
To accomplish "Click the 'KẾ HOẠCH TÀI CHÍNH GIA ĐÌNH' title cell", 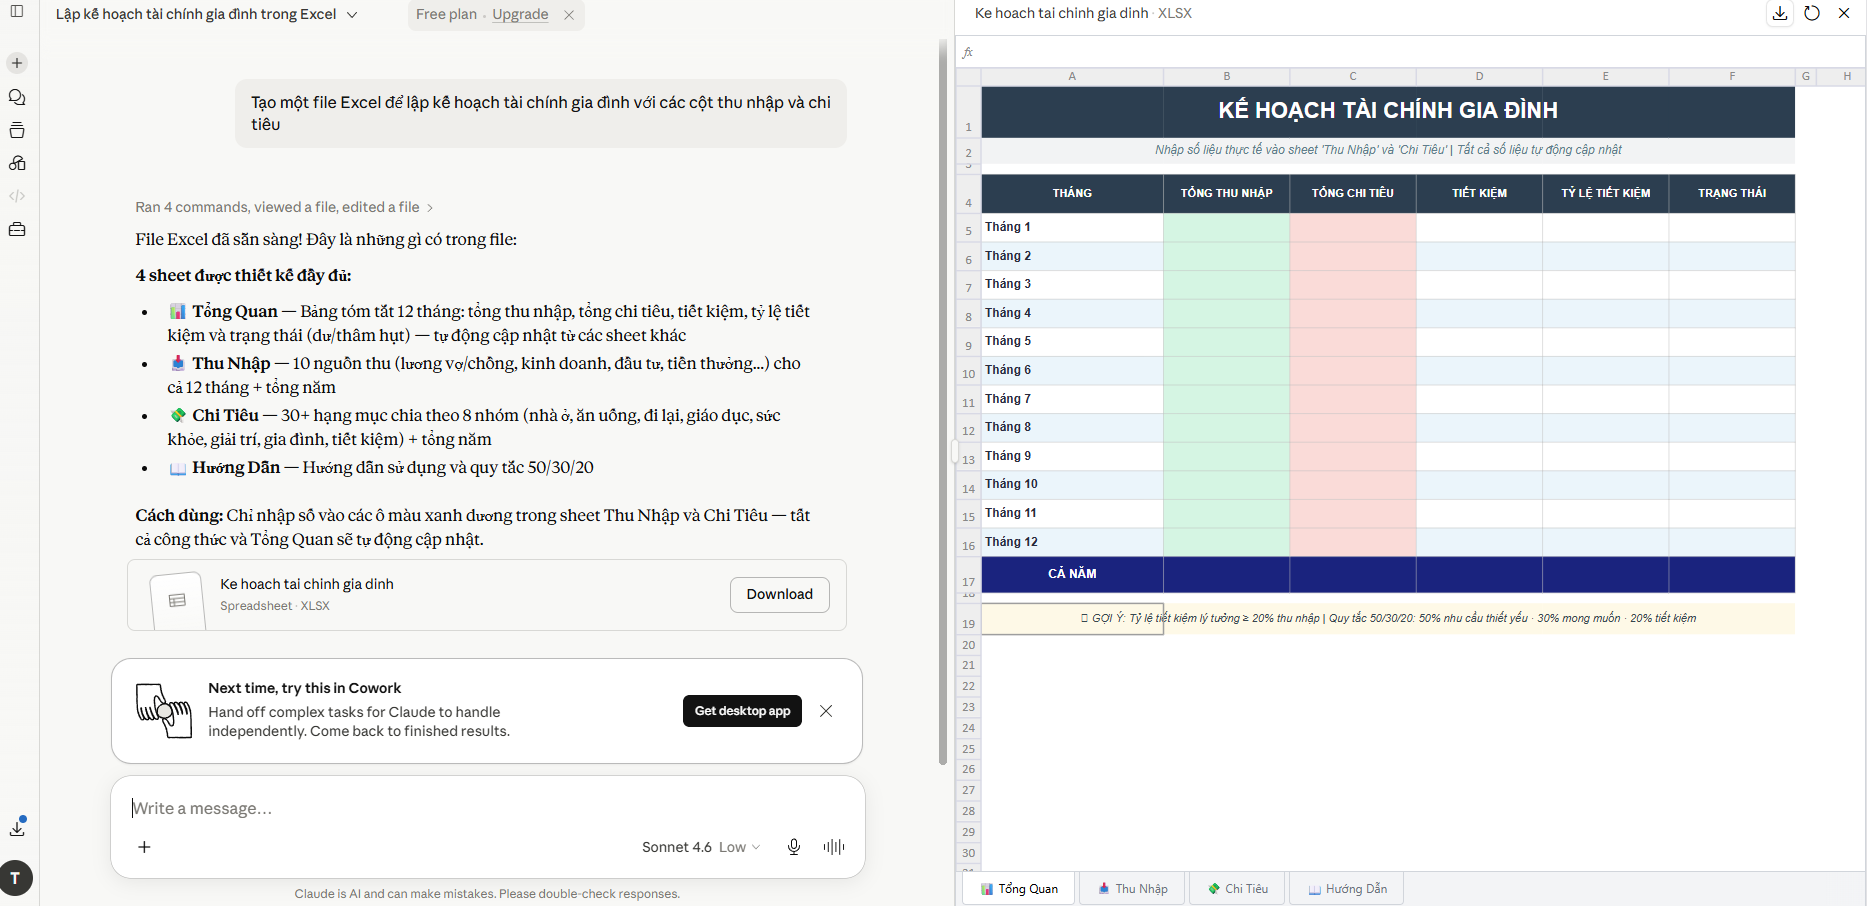I will [1388, 111].
